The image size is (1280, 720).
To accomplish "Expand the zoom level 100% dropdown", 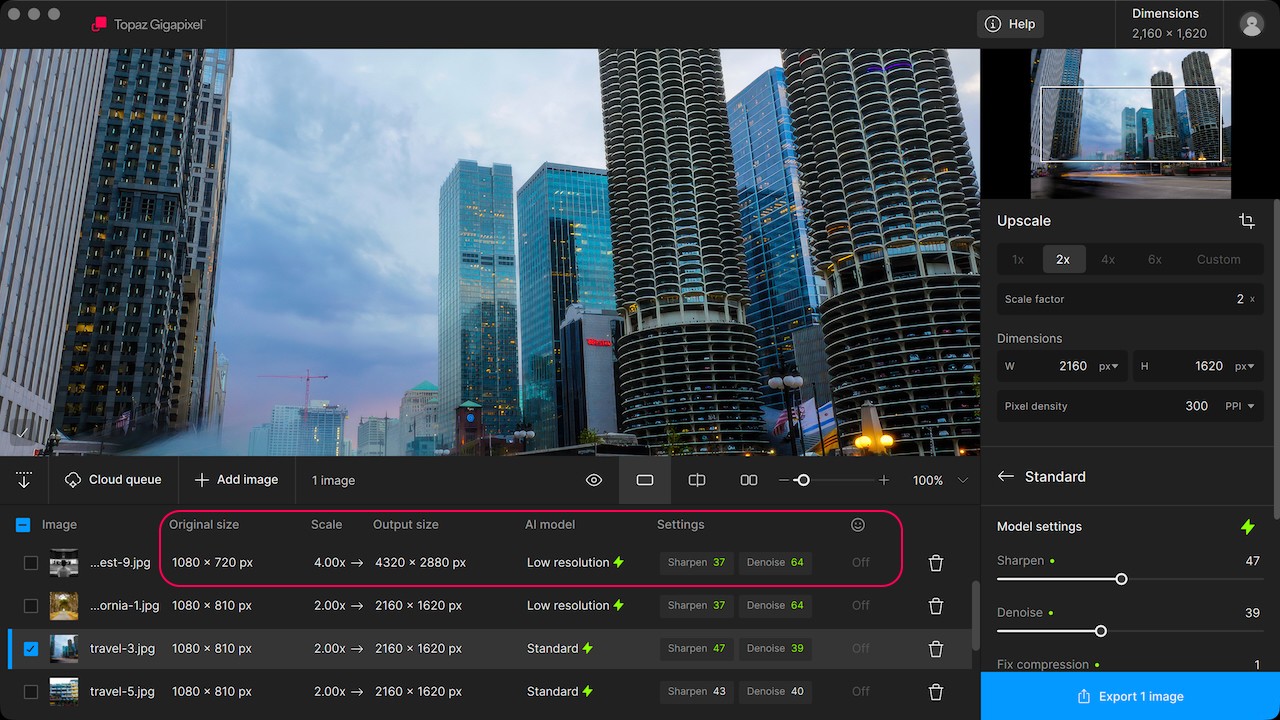I will (962, 480).
